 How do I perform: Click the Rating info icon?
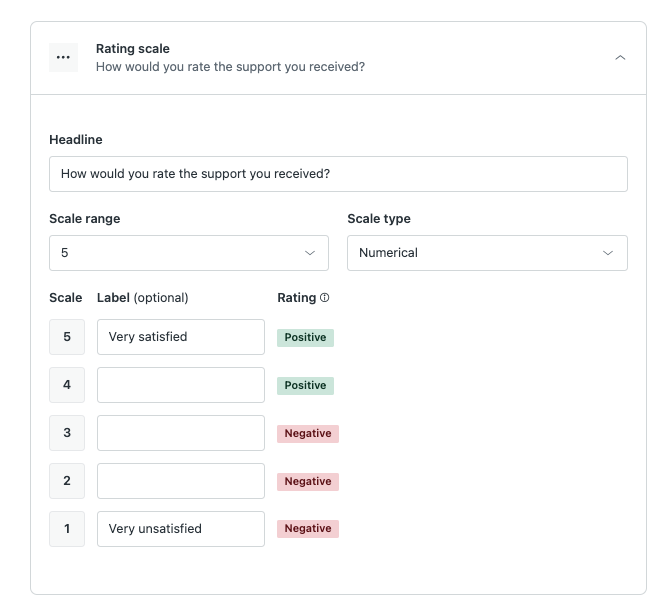click(325, 298)
